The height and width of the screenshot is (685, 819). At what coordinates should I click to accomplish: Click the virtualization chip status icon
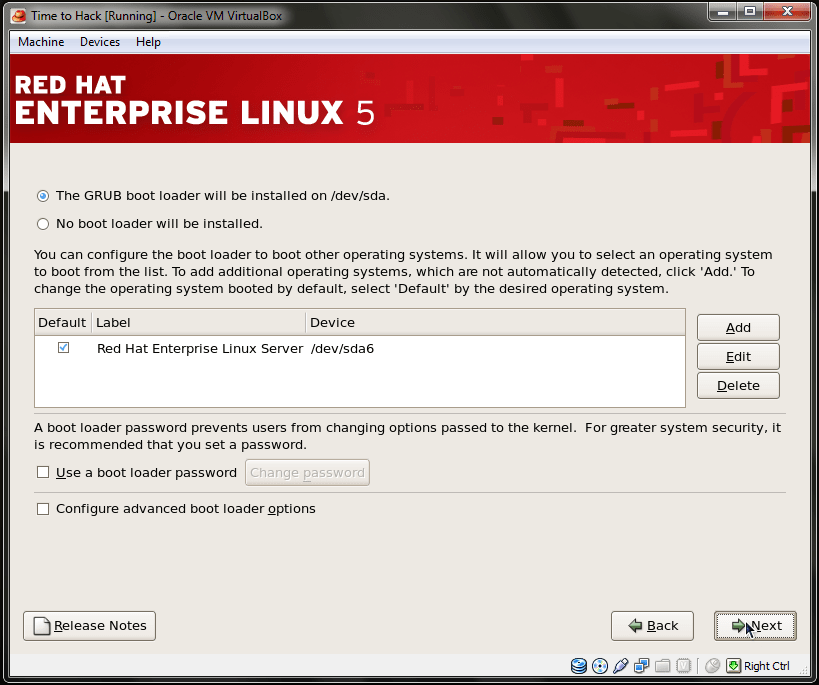[x=683, y=666]
